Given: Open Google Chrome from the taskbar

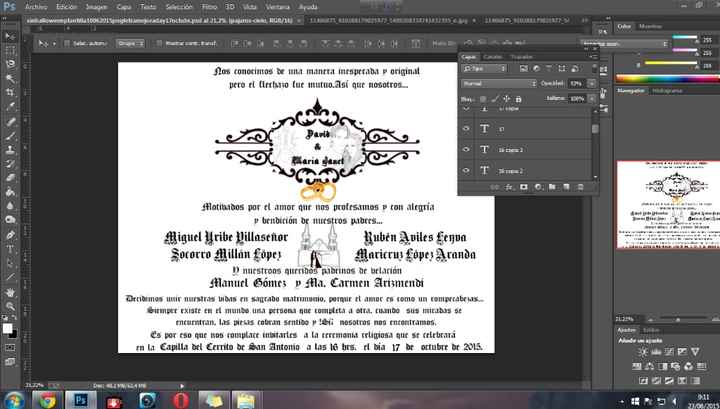Looking at the screenshot, I should click(47, 400).
